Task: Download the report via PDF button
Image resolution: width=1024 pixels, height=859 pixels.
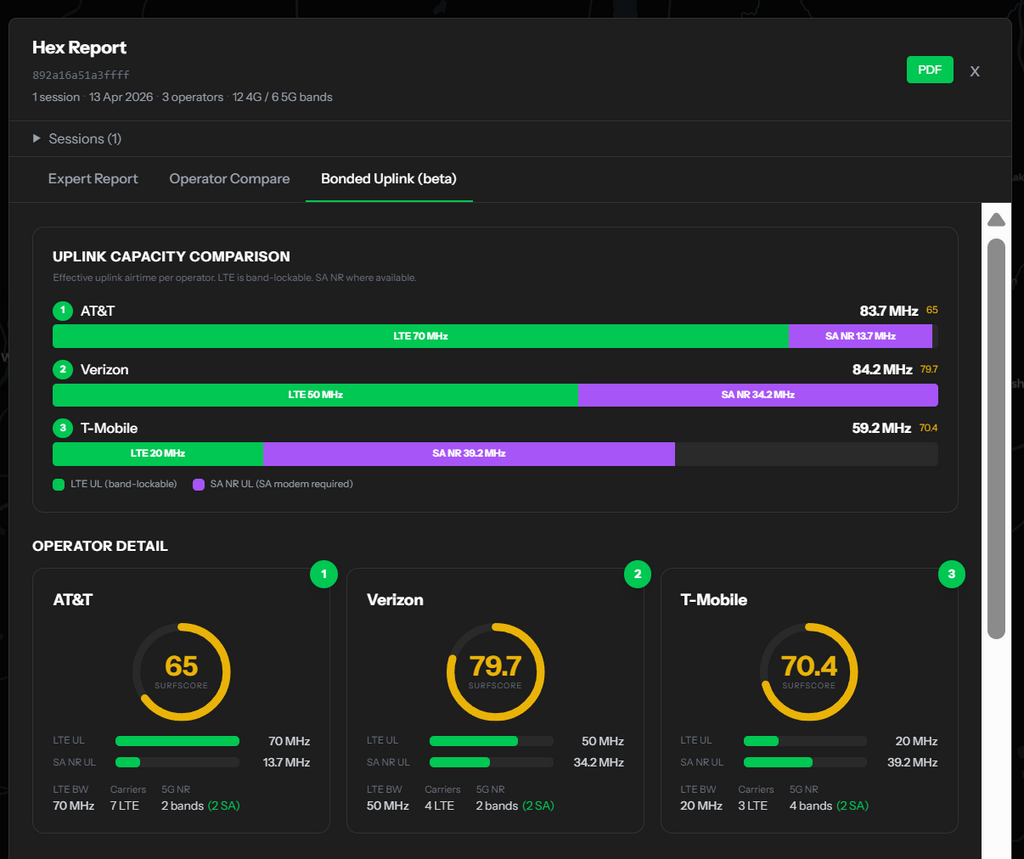Action: [x=929, y=70]
